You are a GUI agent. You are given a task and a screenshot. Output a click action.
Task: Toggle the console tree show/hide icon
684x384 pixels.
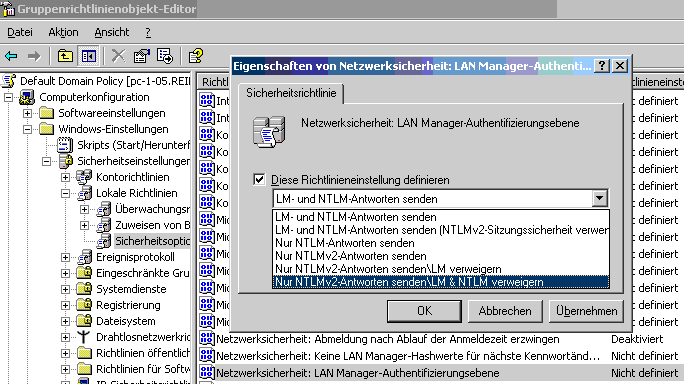tap(89, 56)
